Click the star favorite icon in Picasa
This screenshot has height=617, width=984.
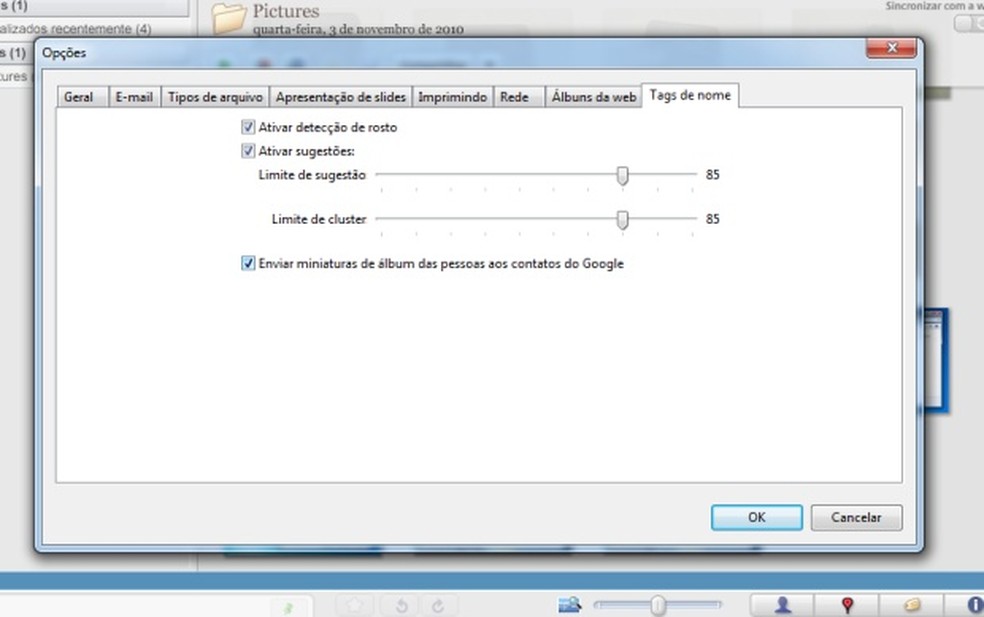(355, 606)
